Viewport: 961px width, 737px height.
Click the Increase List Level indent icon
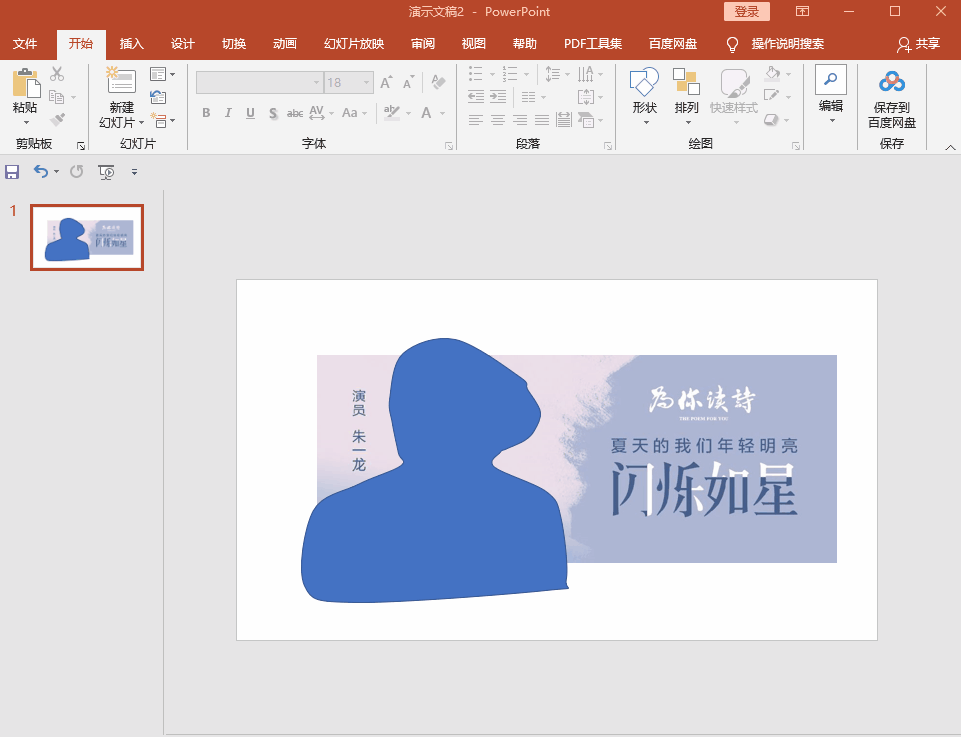[x=498, y=96]
